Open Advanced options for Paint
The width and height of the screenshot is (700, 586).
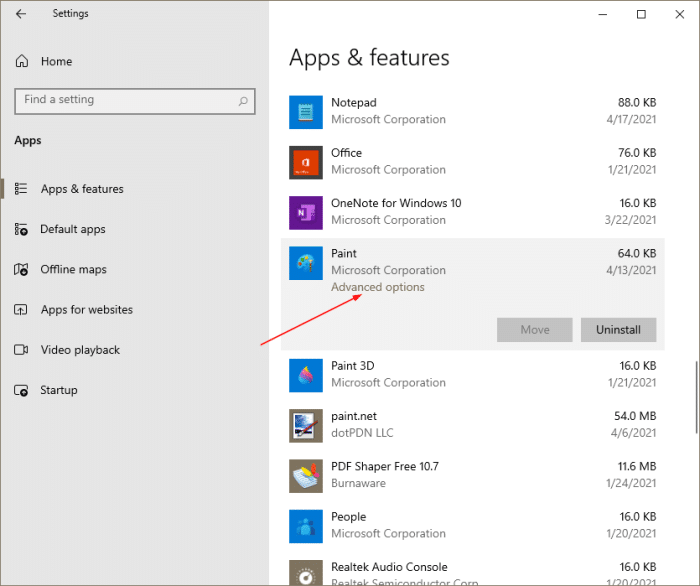pyautogui.click(x=378, y=287)
